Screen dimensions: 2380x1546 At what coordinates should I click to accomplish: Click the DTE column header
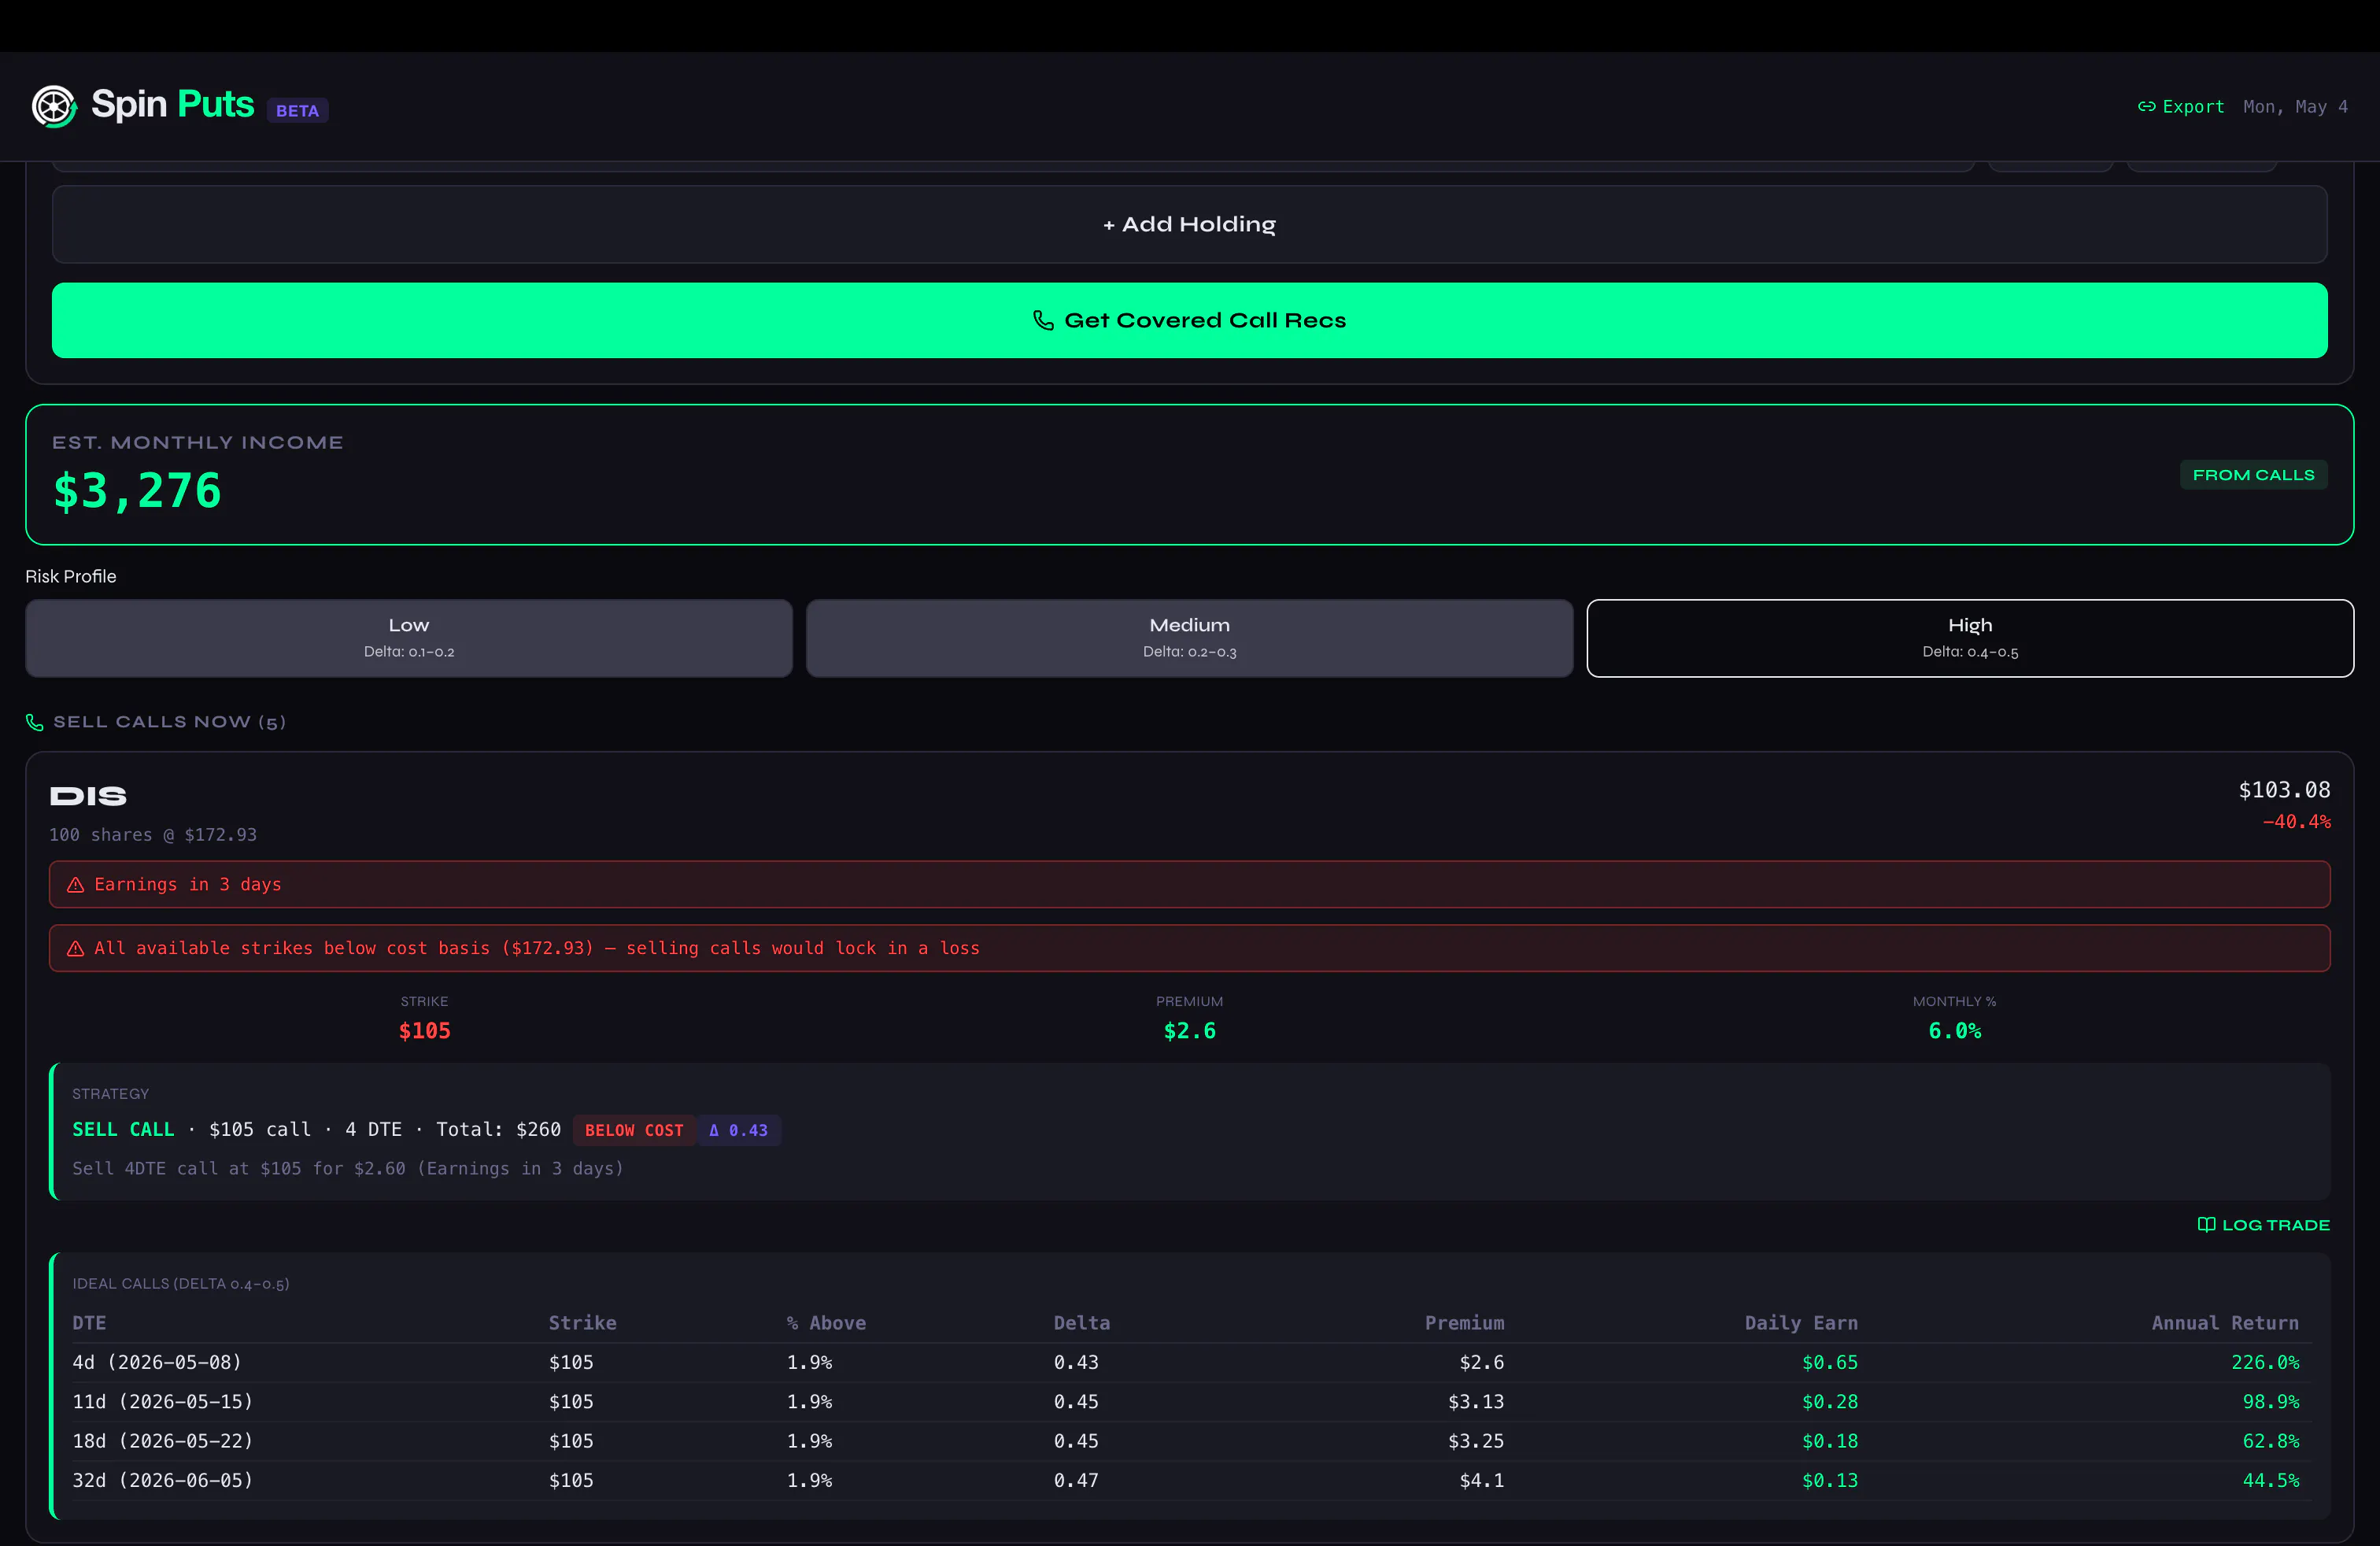coord(89,1323)
